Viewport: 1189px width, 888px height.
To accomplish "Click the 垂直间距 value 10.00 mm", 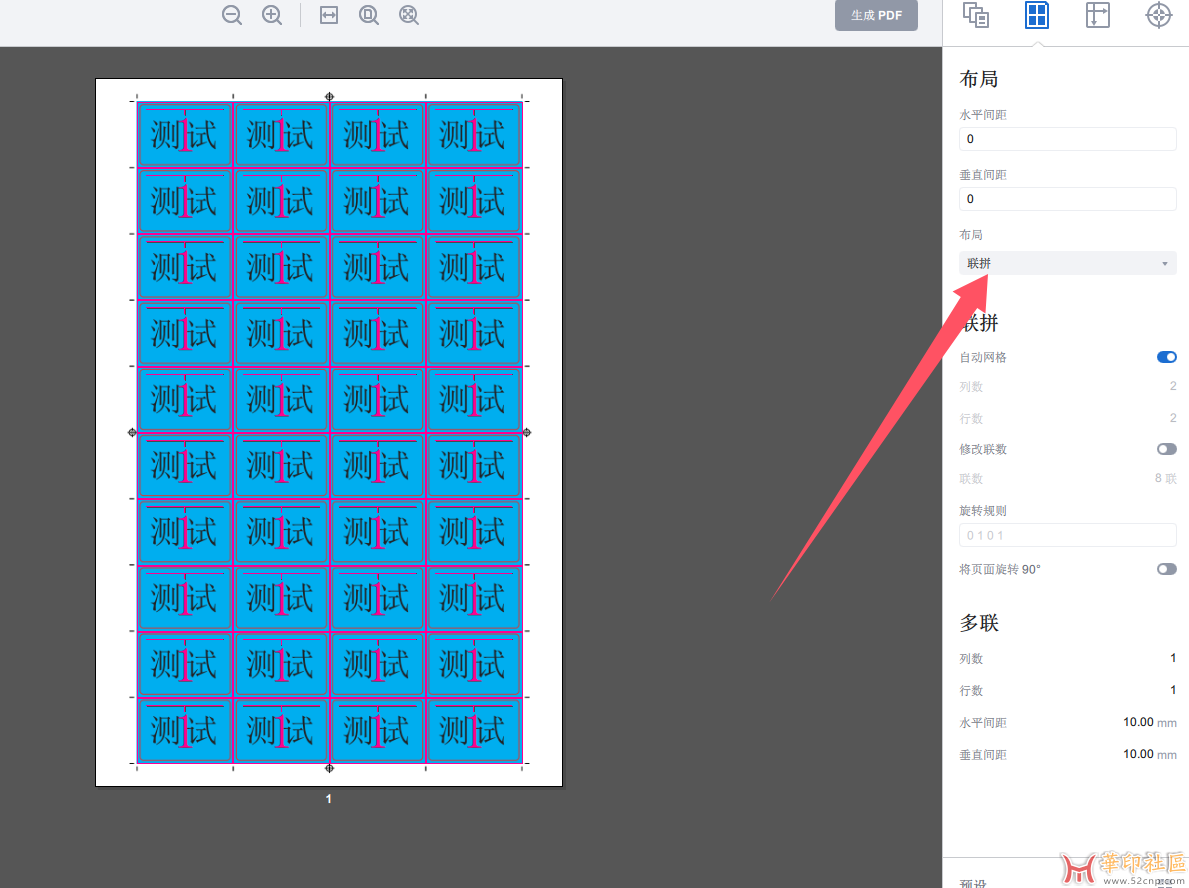I will pos(1150,754).
